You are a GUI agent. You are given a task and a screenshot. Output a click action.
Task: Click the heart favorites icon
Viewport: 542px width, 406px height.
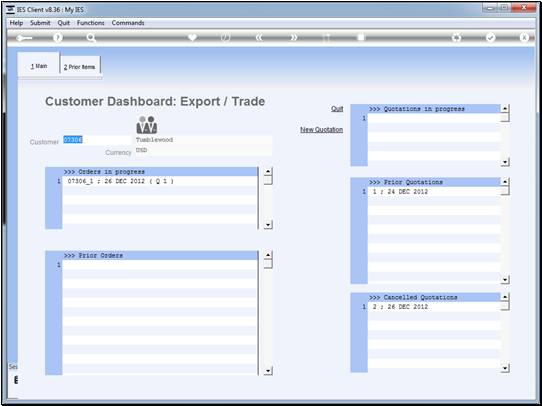click(x=193, y=37)
